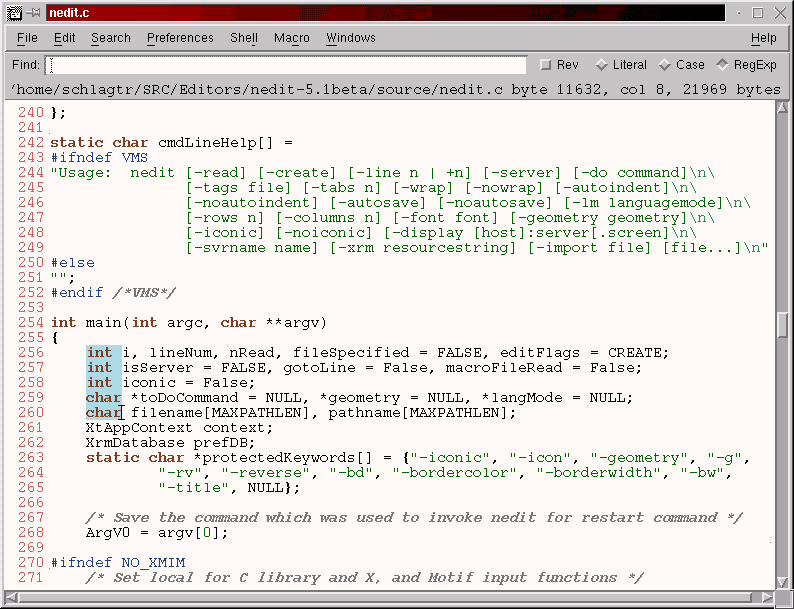Click '[-svrname name]' on line 249
The width and height of the screenshot is (794, 609).
point(252,248)
